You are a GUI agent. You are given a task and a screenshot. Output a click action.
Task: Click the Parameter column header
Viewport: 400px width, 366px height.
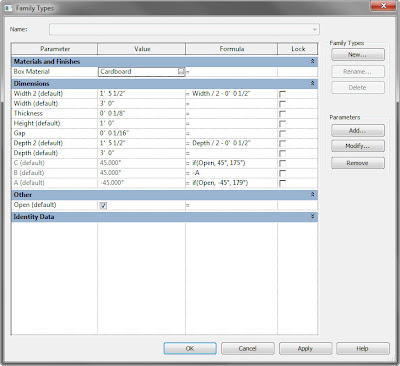coord(55,49)
